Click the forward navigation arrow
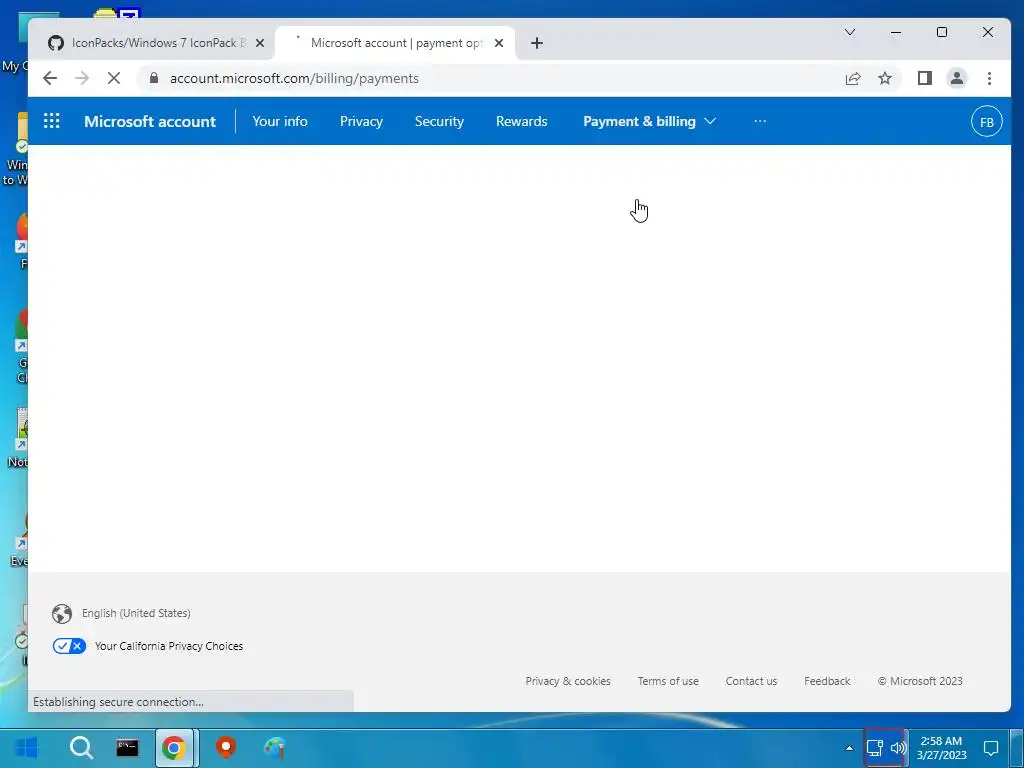The image size is (1024, 768). point(82,78)
